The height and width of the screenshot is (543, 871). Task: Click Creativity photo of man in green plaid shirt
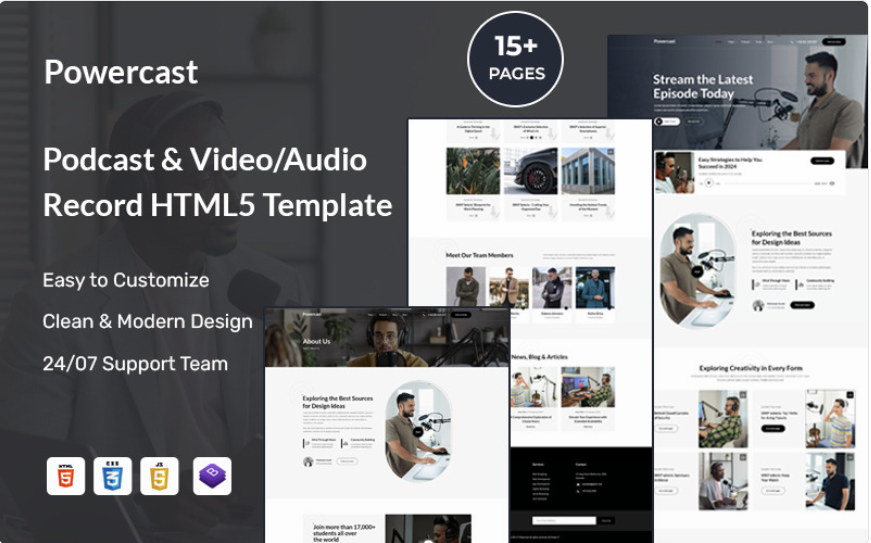(723, 419)
